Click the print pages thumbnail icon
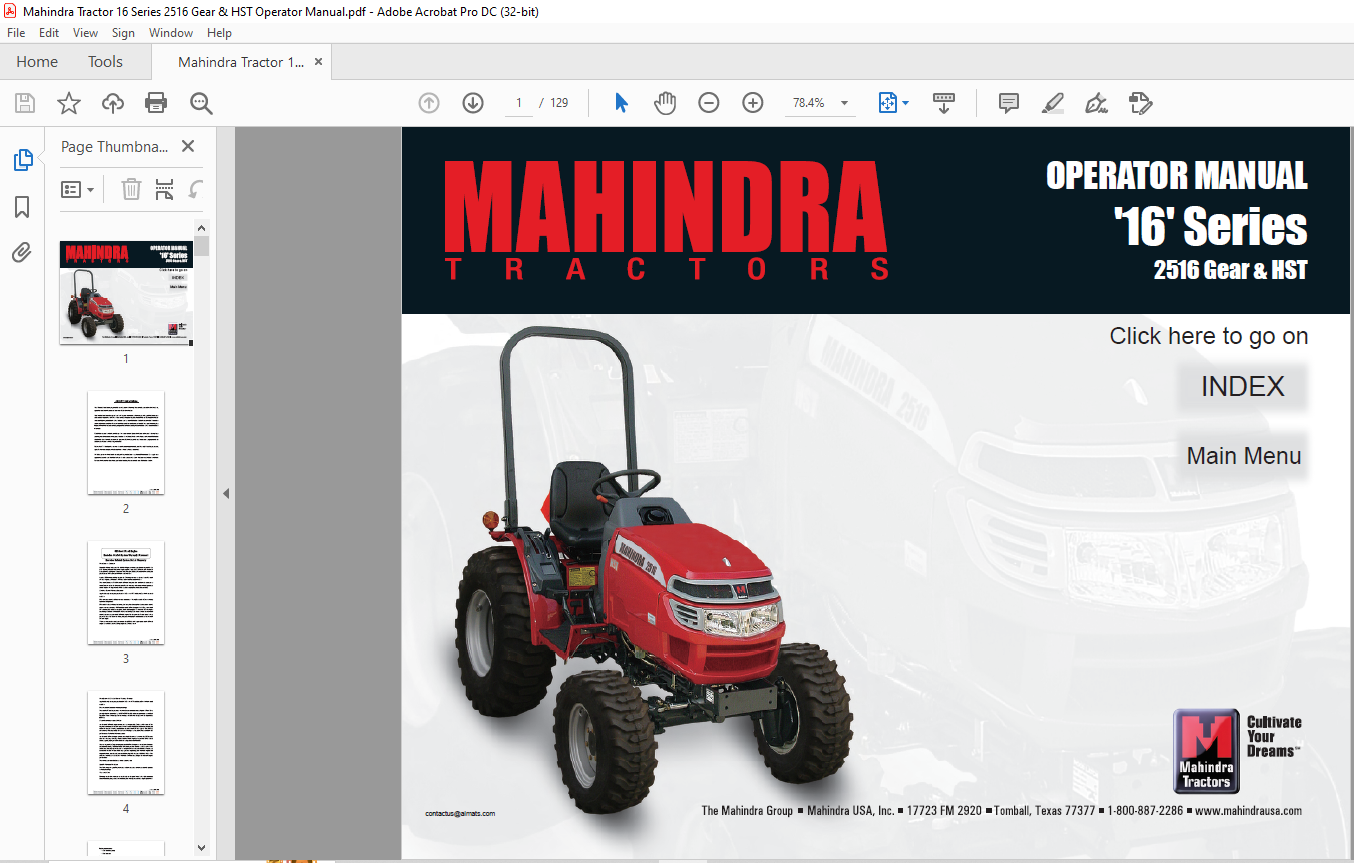 (165, 189)
